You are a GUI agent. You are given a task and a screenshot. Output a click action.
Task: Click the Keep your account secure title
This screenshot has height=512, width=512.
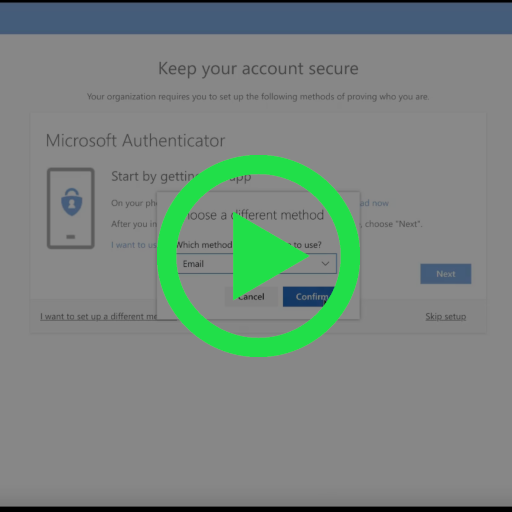click(x=258, y=69)
